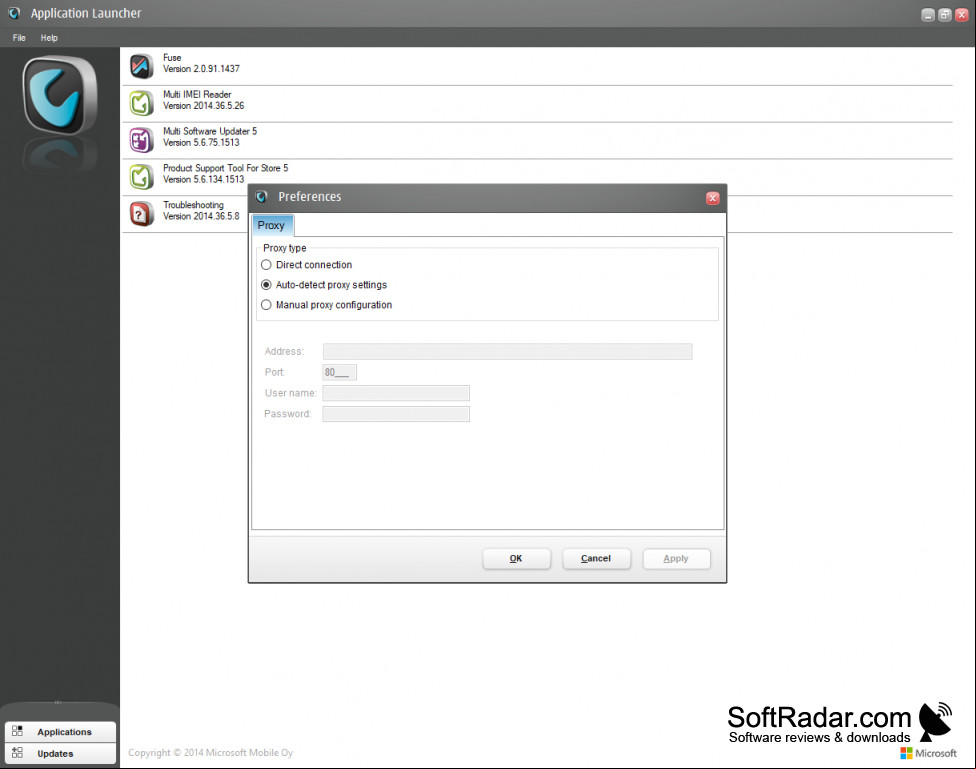Screen dimensions: 976x769
Task: Open the Help menu
Action: point(49,38)
